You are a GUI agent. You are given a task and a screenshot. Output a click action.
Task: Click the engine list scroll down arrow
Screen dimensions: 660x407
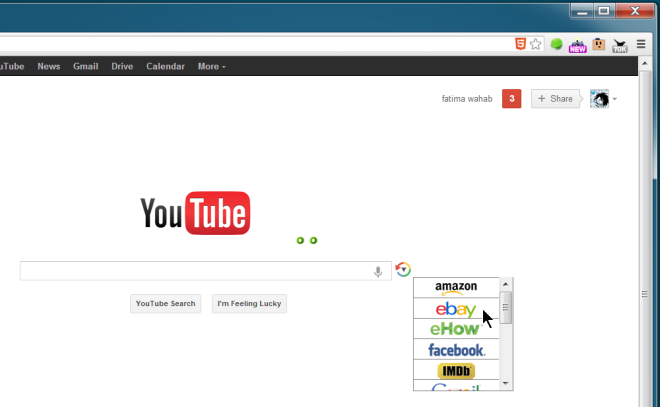pos(506,383)
